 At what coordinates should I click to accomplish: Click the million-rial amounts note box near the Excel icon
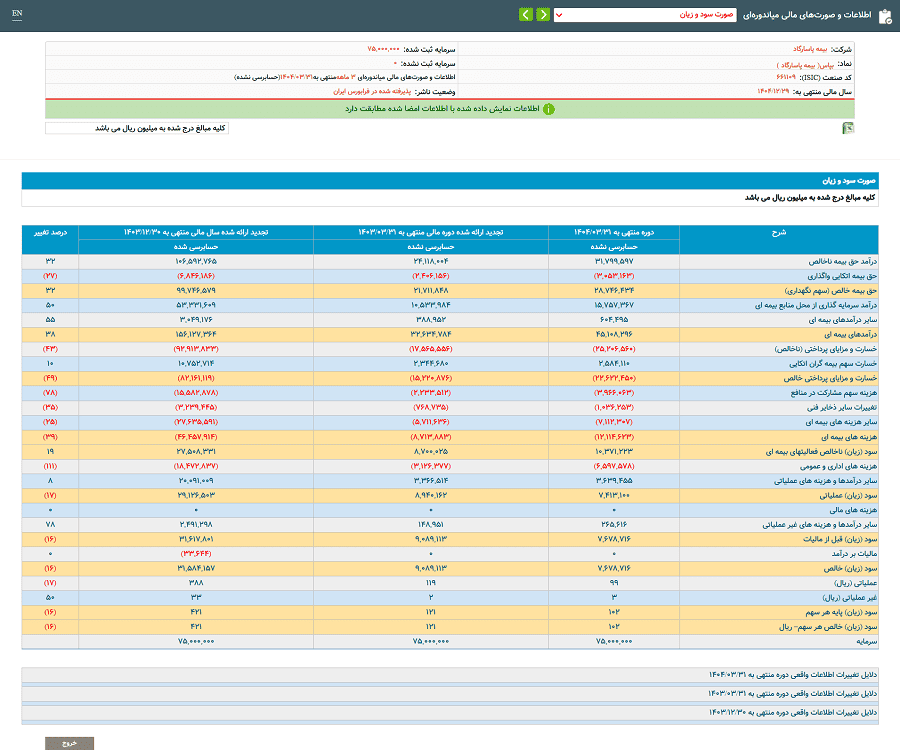tap(137, 128)
